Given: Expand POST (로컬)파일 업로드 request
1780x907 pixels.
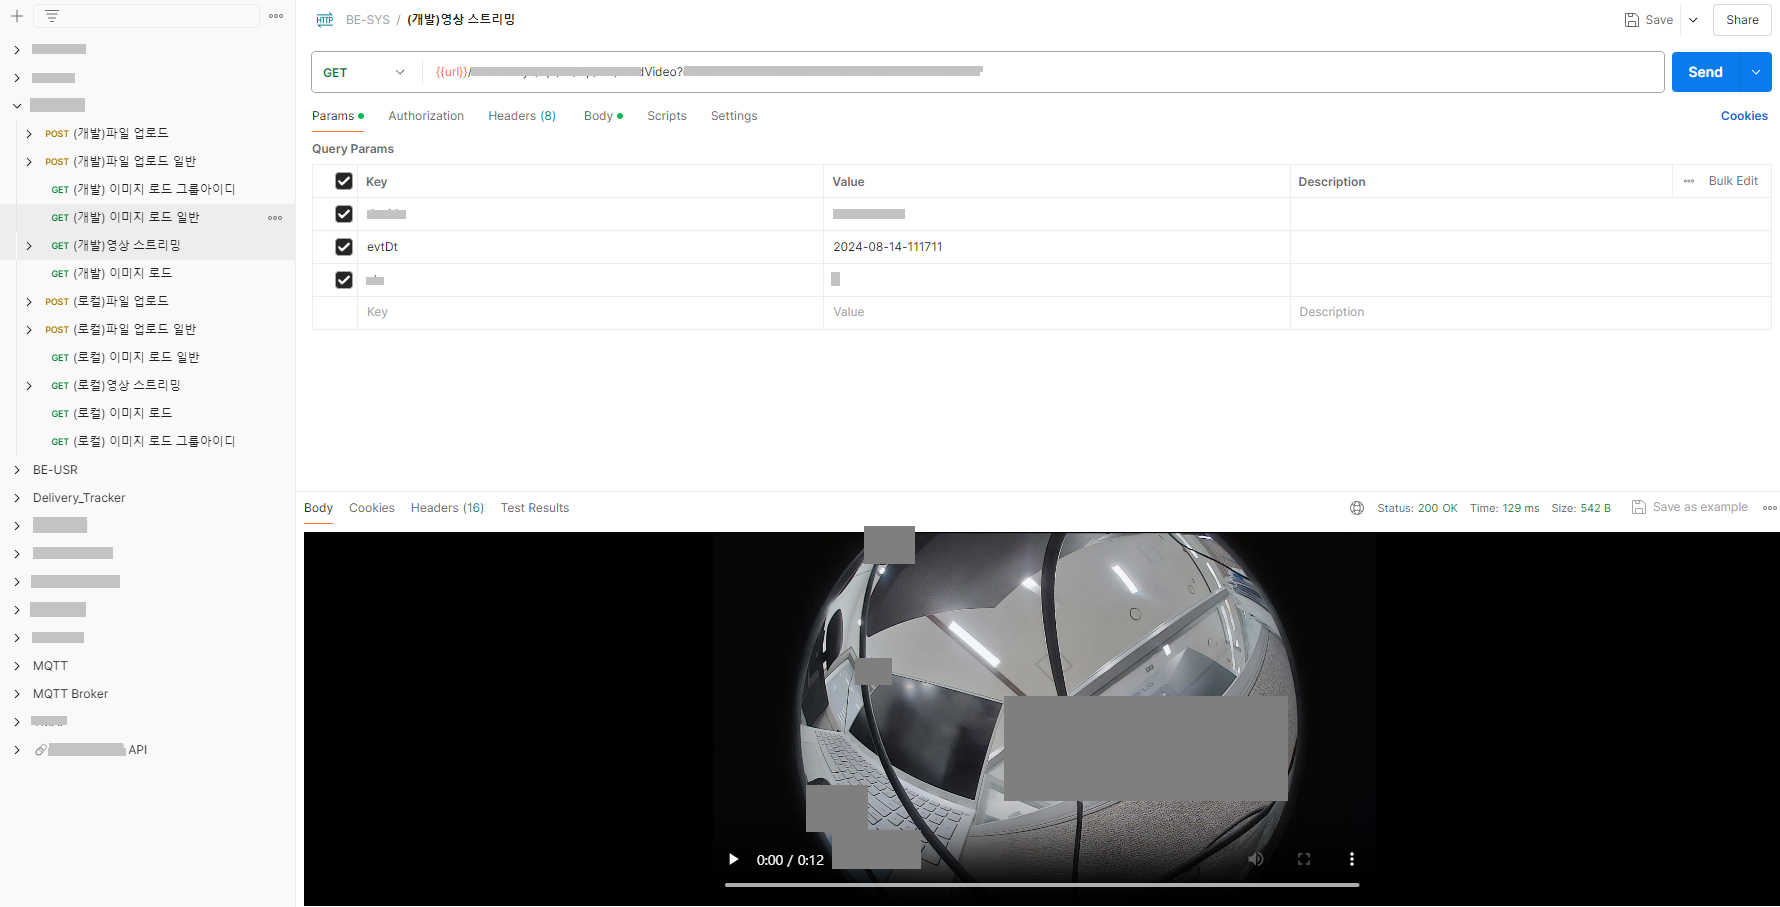Looking at the screenshot, I should point(29,301).
